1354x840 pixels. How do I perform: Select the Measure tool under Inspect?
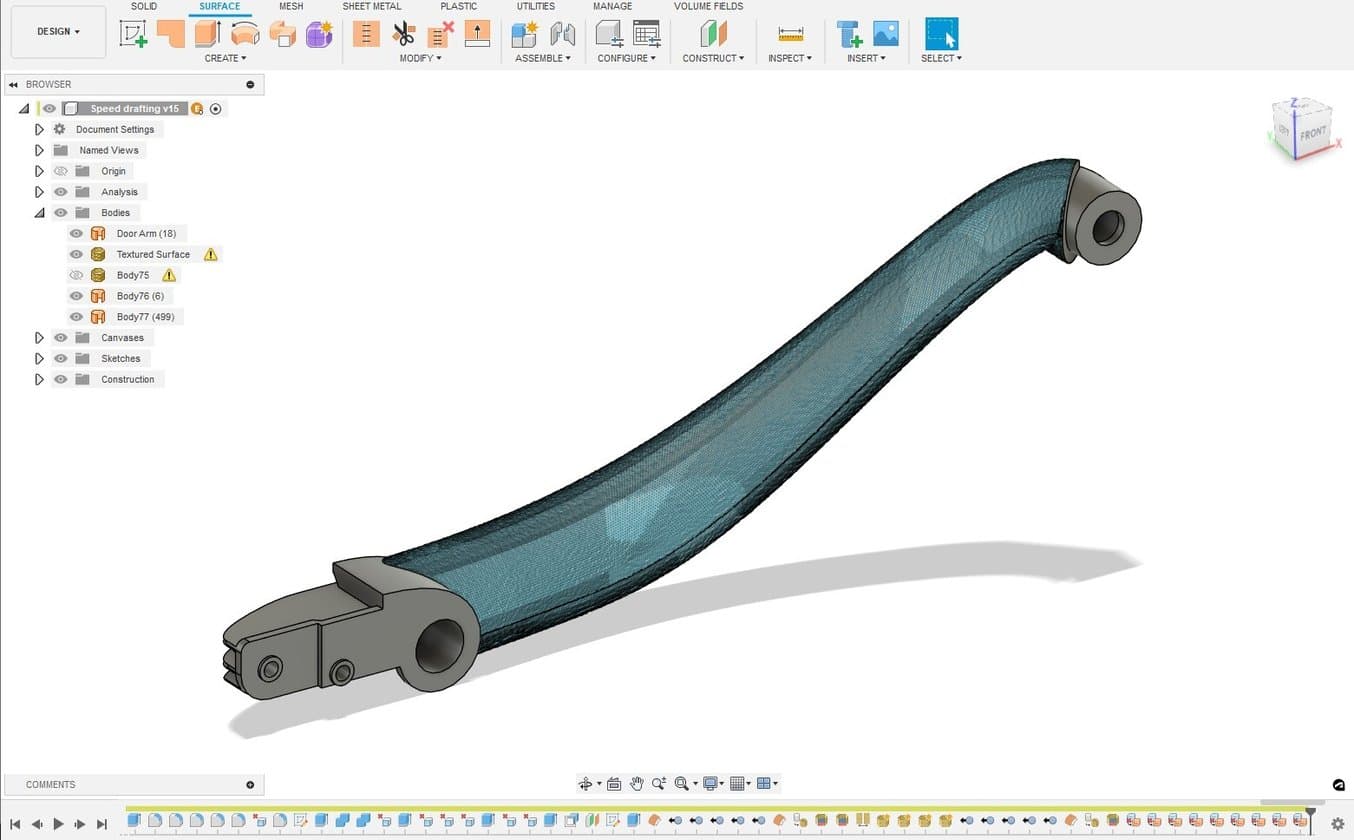pyautogui.click(x=789, y=33)
